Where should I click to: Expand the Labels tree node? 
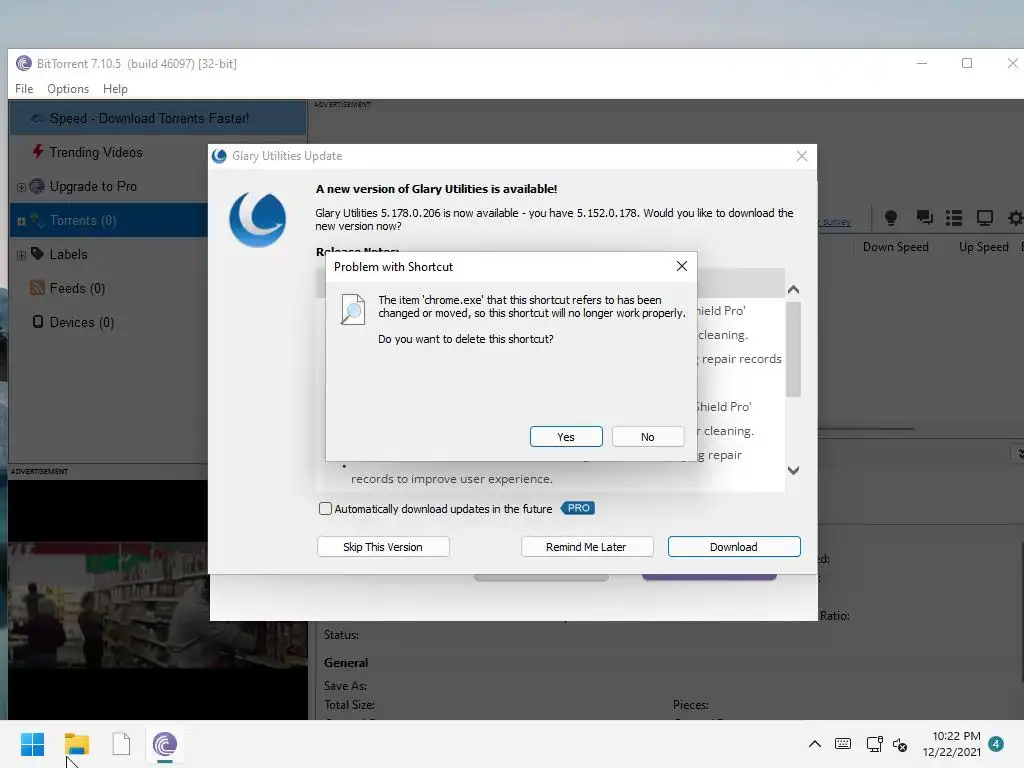point(21,255)
